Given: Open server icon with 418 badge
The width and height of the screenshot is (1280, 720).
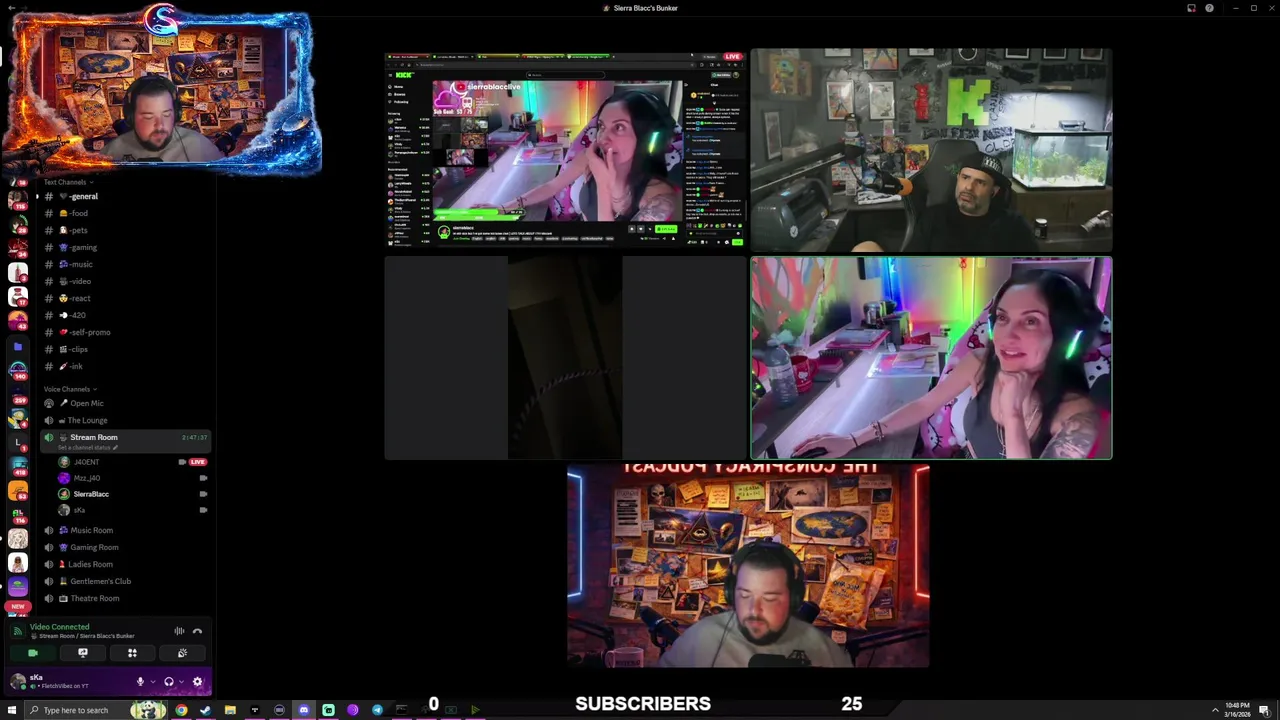Looking at the screenshot, I should pos(18,466).
